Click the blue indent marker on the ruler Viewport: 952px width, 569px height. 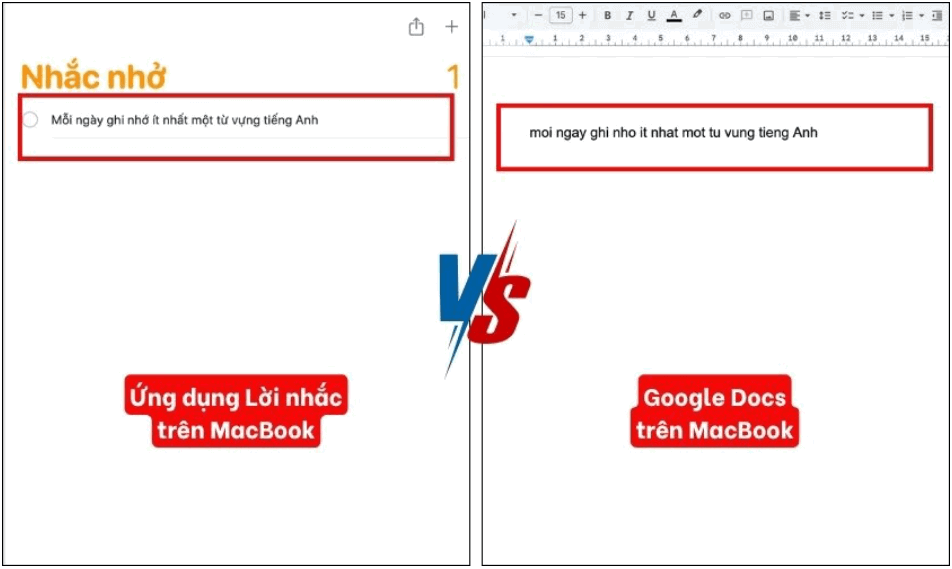[x=529, y=39]
